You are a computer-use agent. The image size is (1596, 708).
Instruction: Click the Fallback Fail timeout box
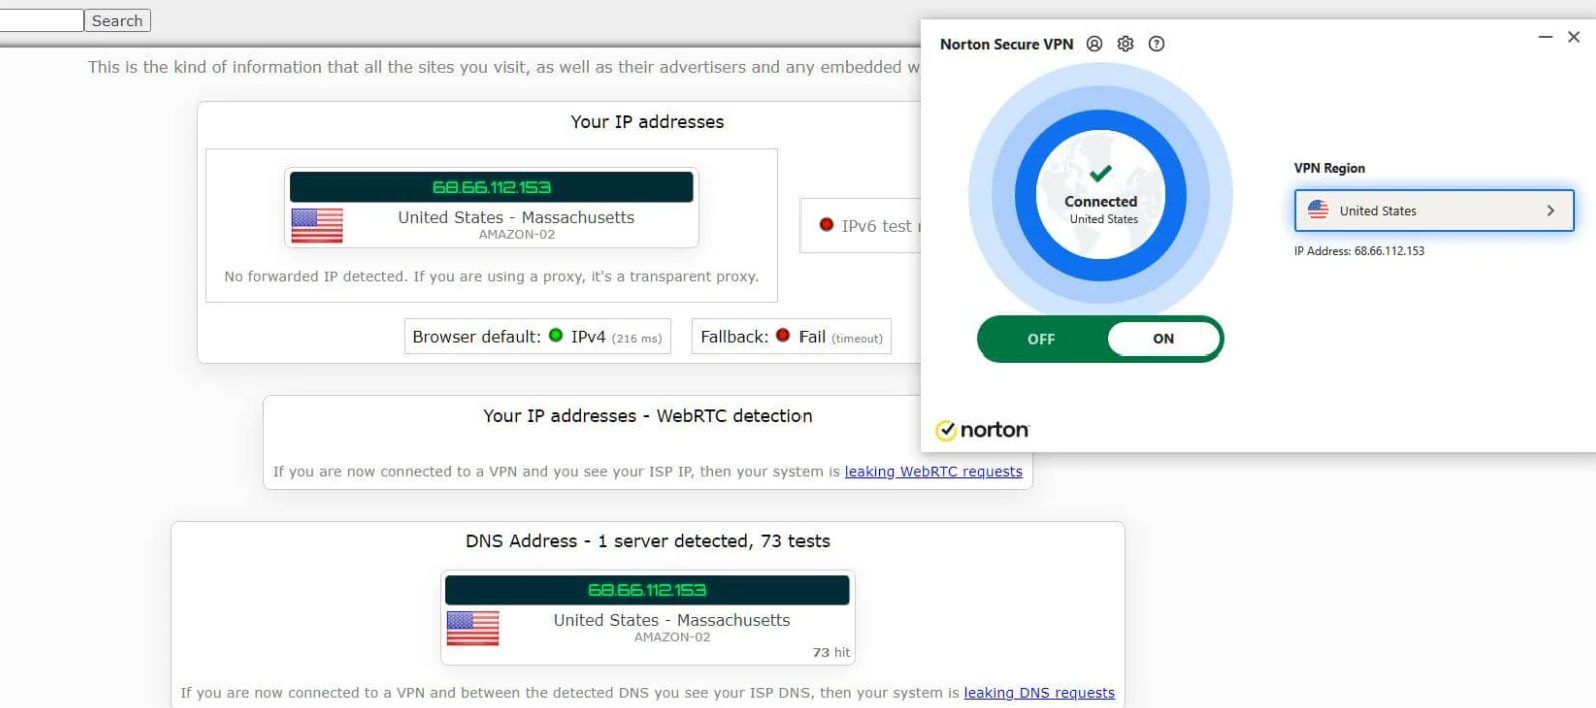[791, 337]
